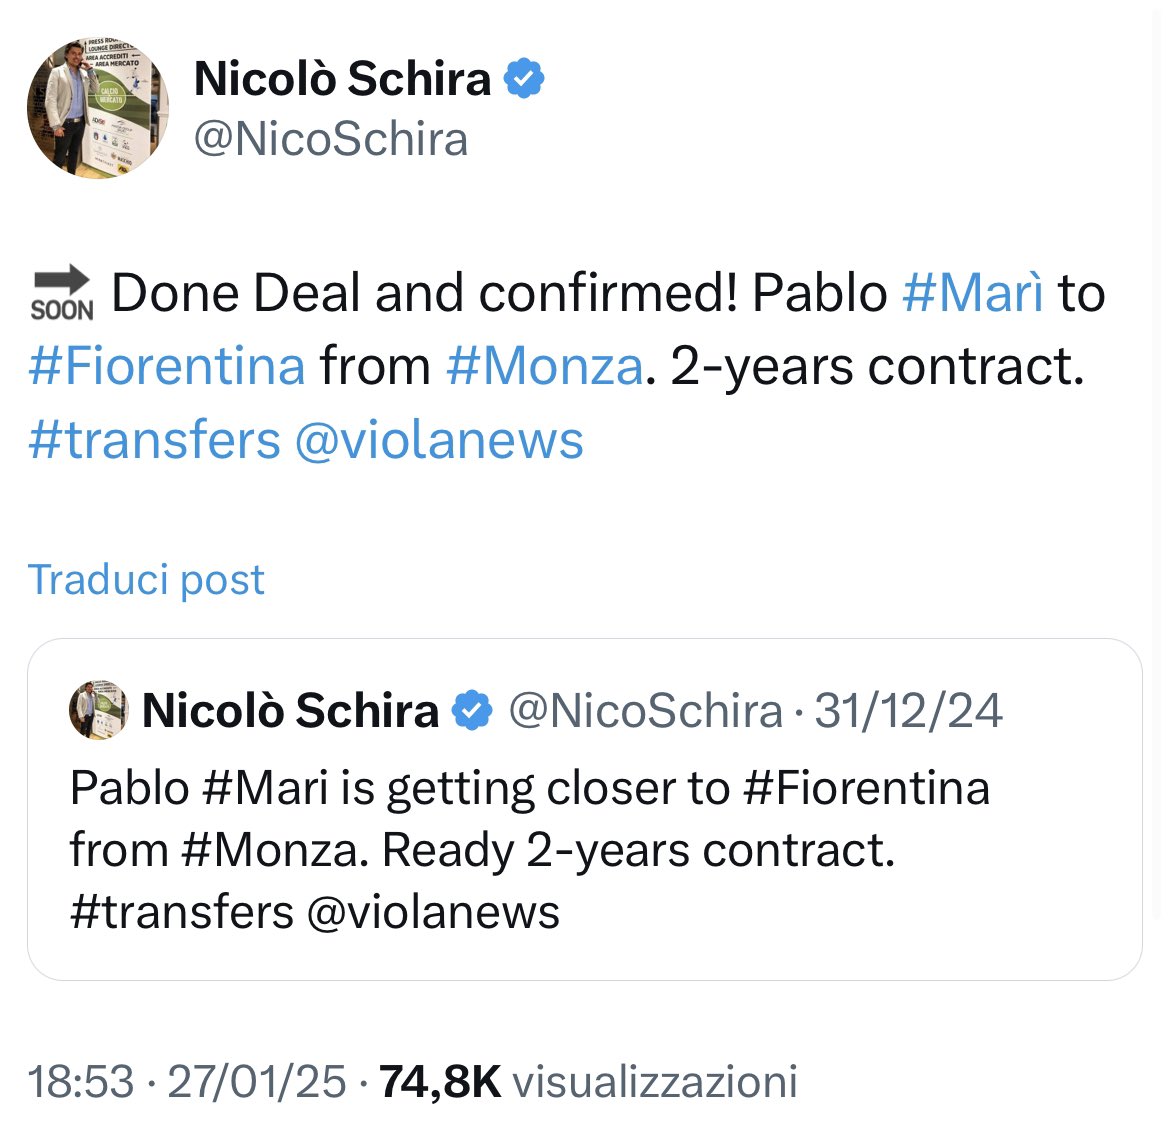Viewport: 1170px width, 1126px height.
Task: Open the #Marì hashtag
Action: pos(972,293)
